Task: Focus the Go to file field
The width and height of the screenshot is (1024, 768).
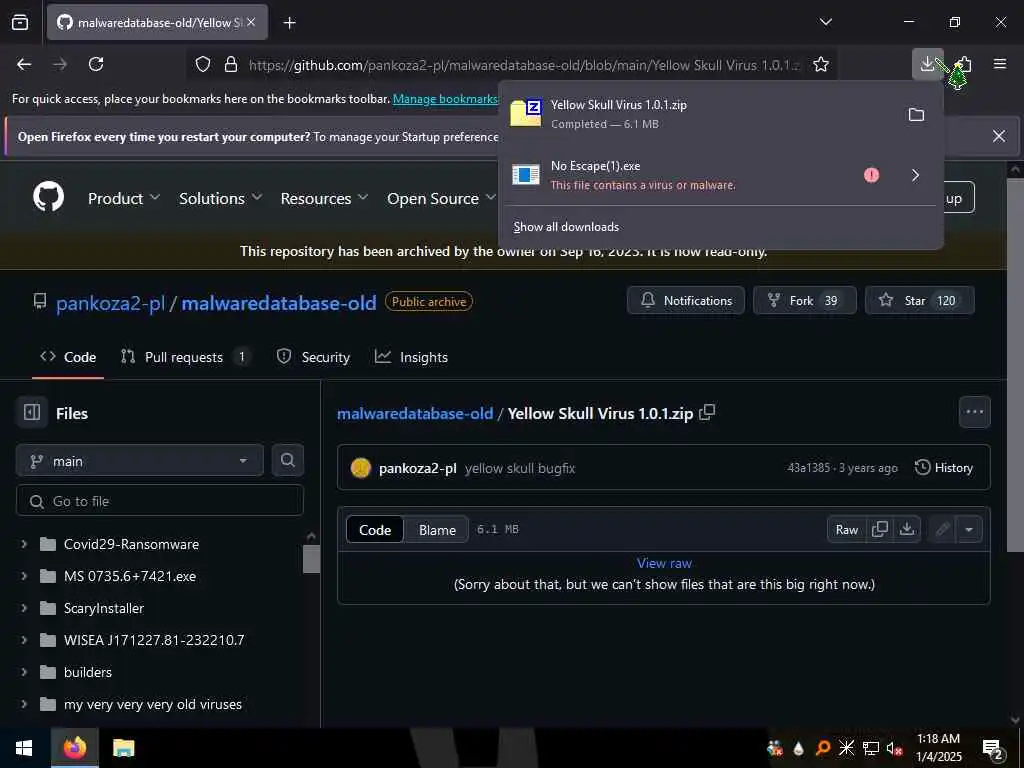Action: click(x=160, y=501)
